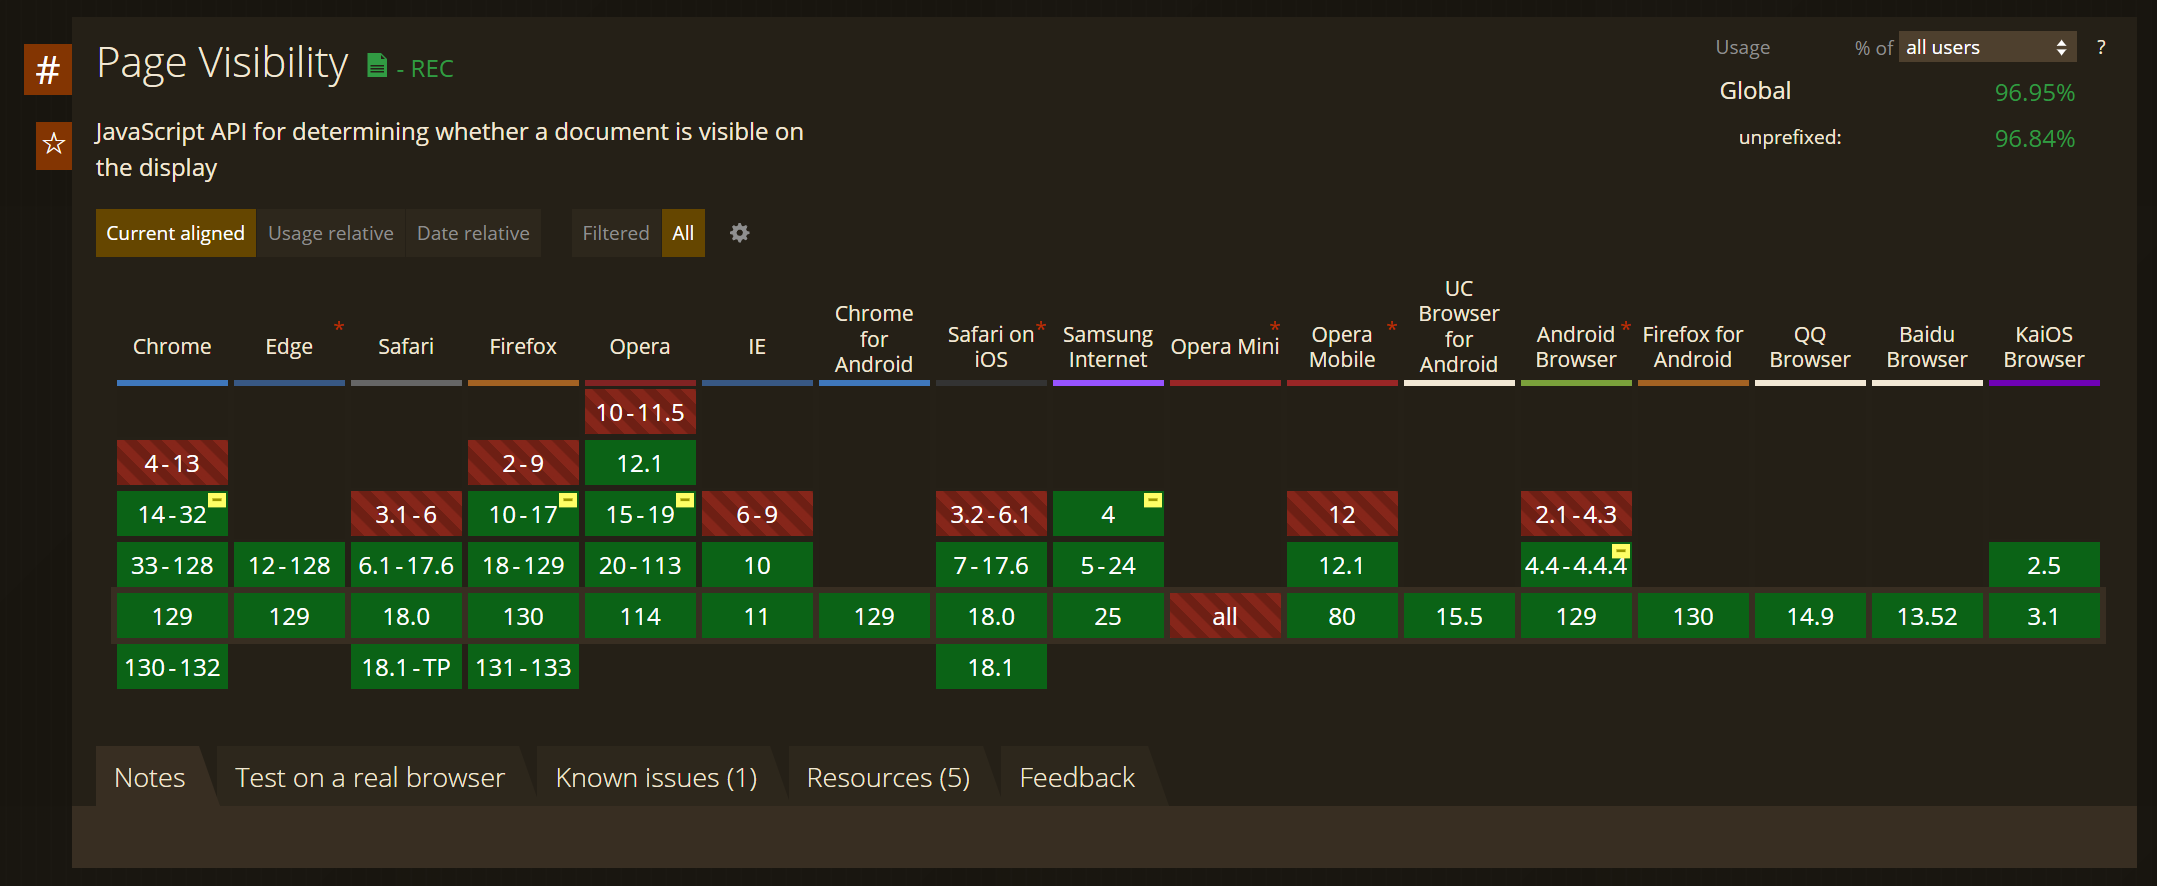2157x886 pixels.
Task: Open the Notes tab
Action: [x=150, y=777]
